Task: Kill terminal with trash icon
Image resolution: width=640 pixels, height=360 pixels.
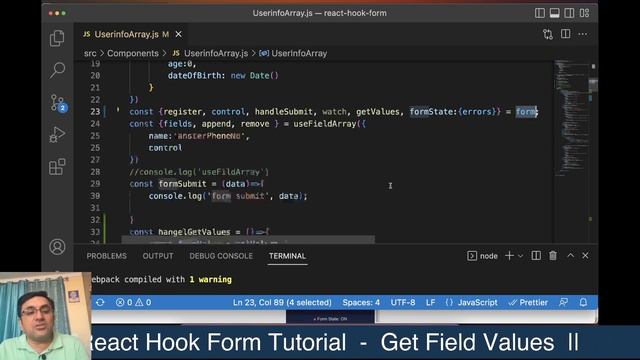Action: [x=553, y=256]
